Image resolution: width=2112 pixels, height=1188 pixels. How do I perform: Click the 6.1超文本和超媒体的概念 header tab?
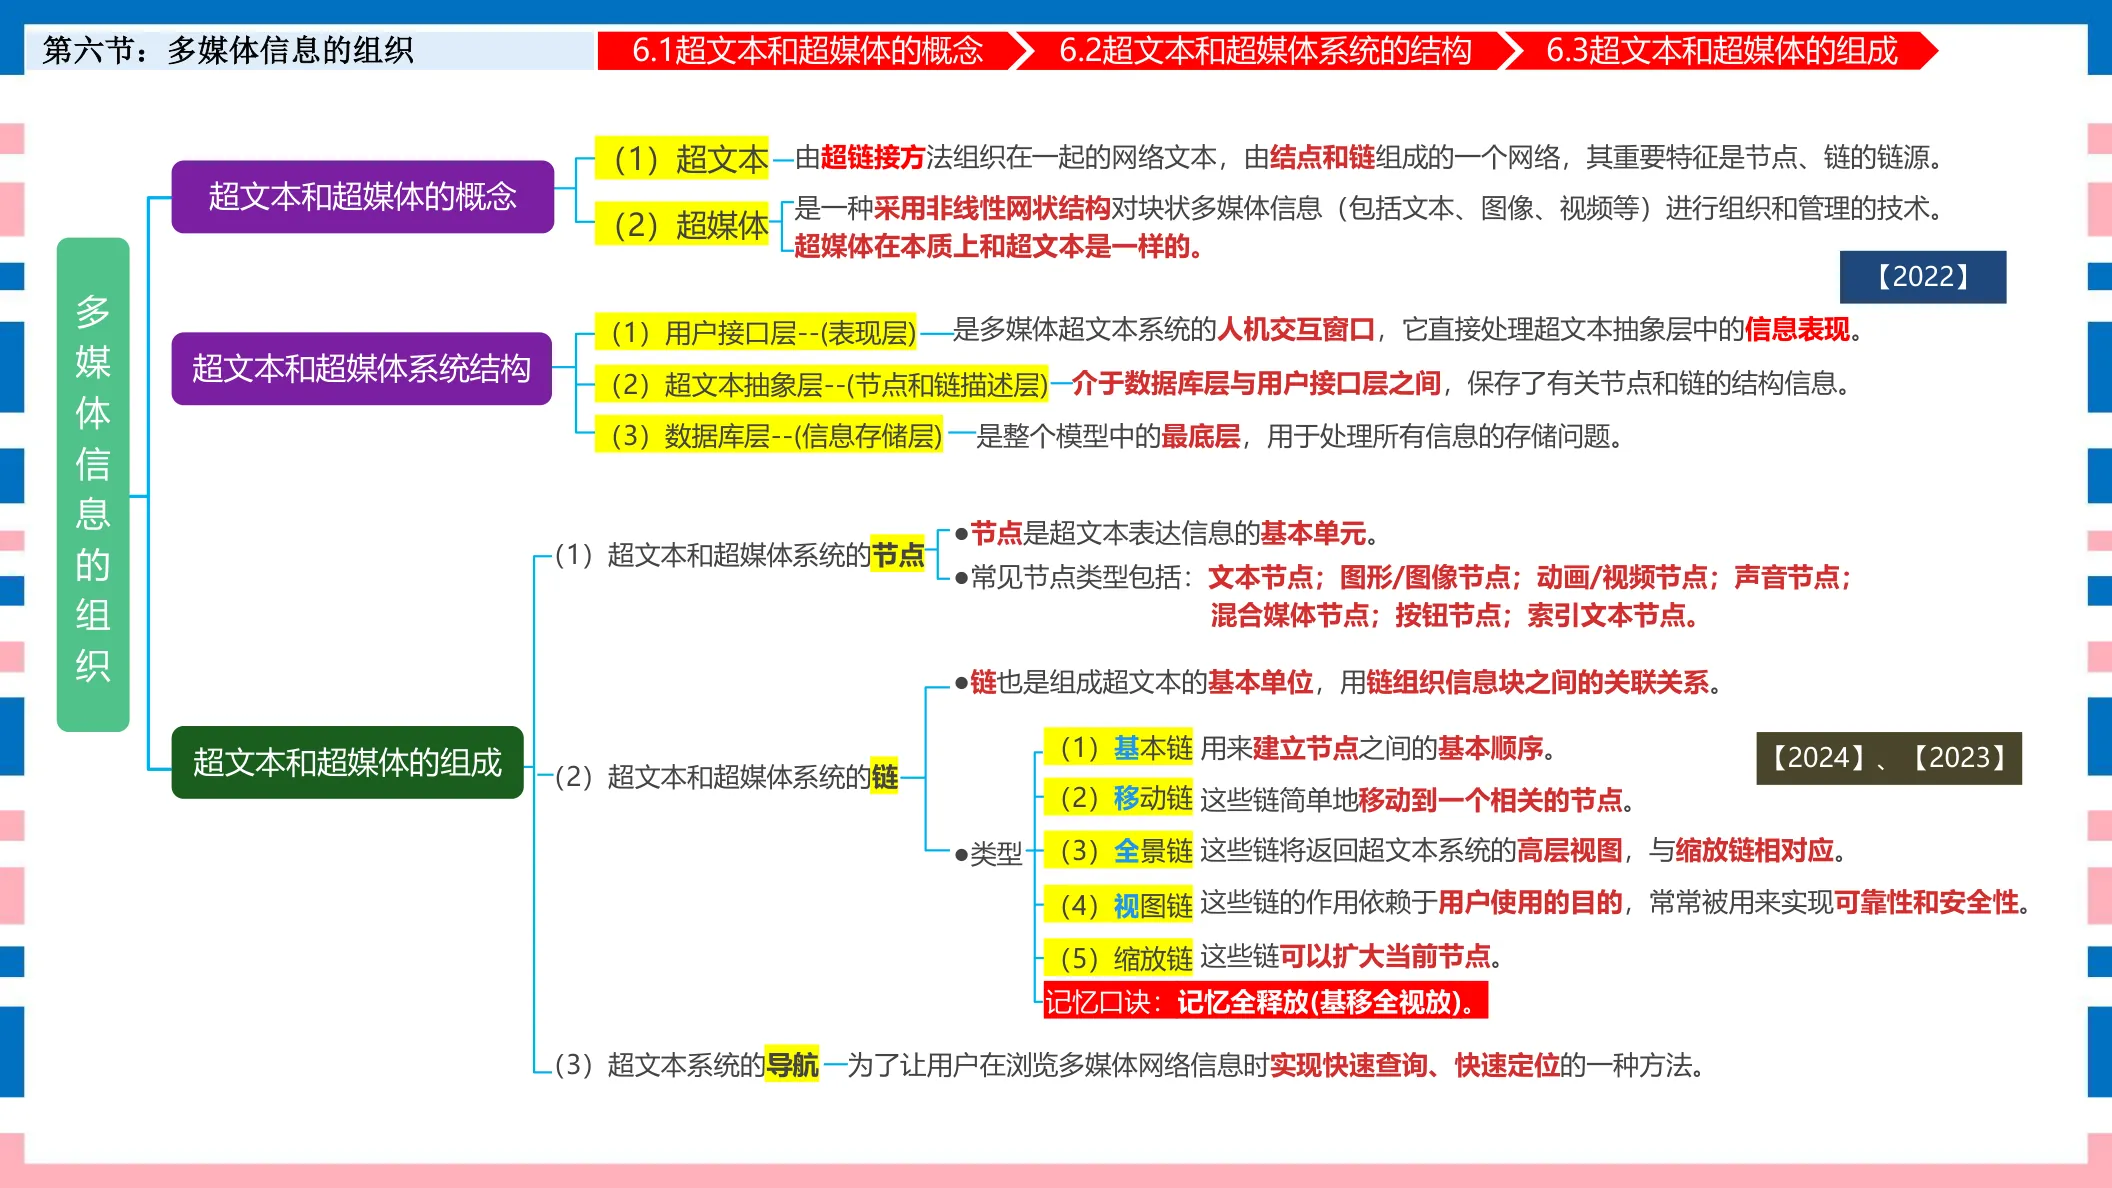[808, 51]
